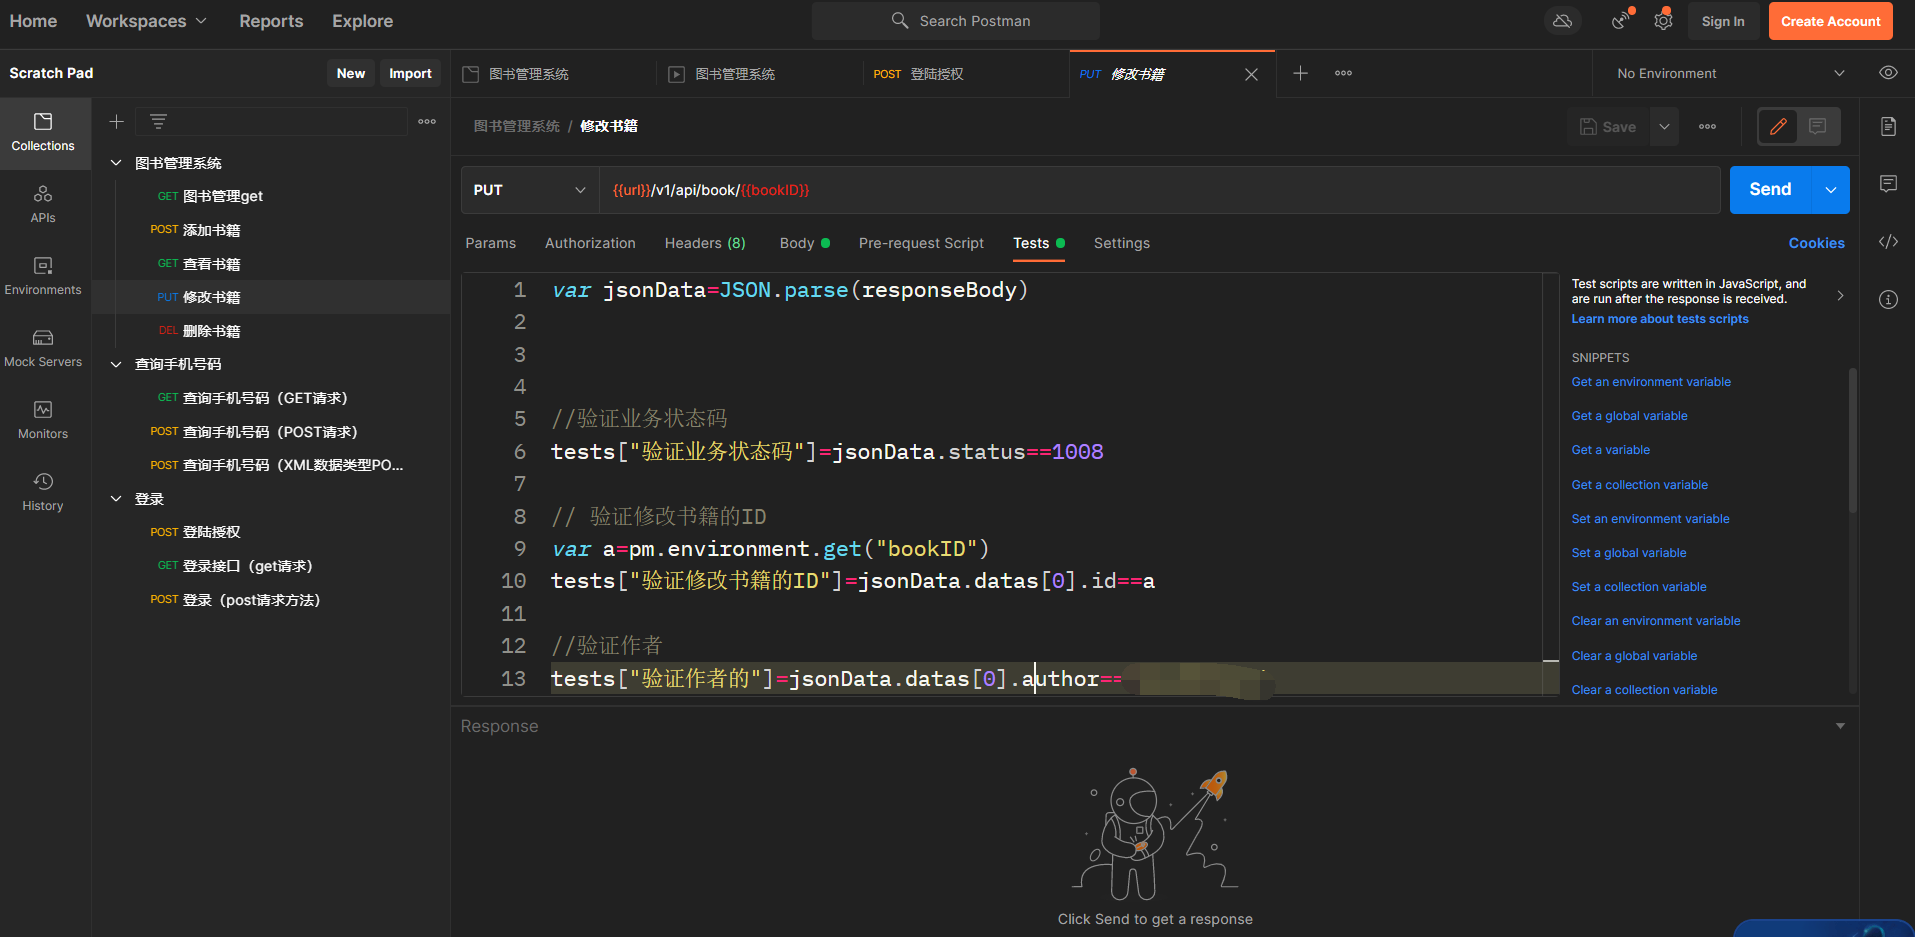Viewport: 1915px width, 937px height.
Task: Select the 添加书籍 POST request
Action: pos(270,230)
